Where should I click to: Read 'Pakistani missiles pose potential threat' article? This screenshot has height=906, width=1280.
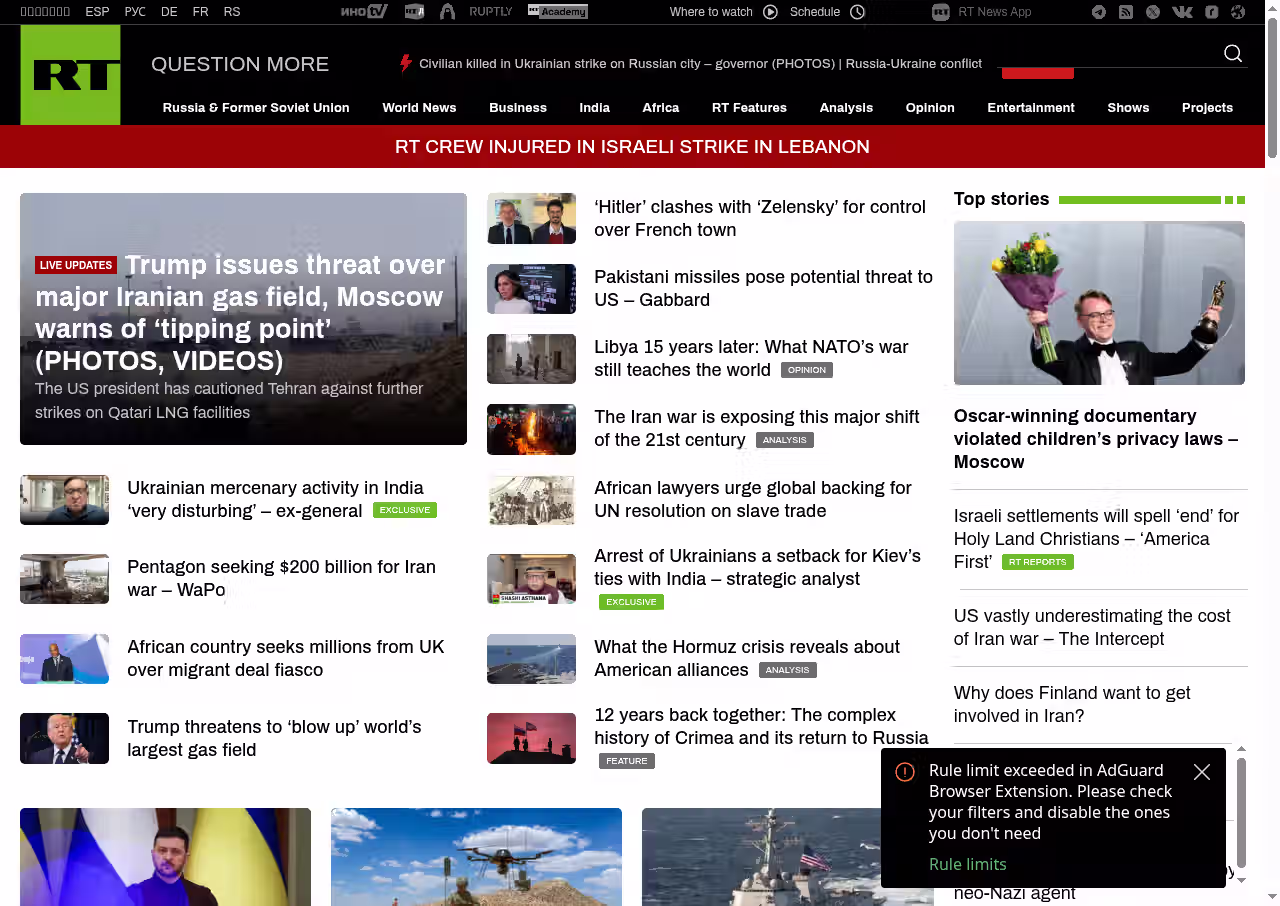coord(762,288)
